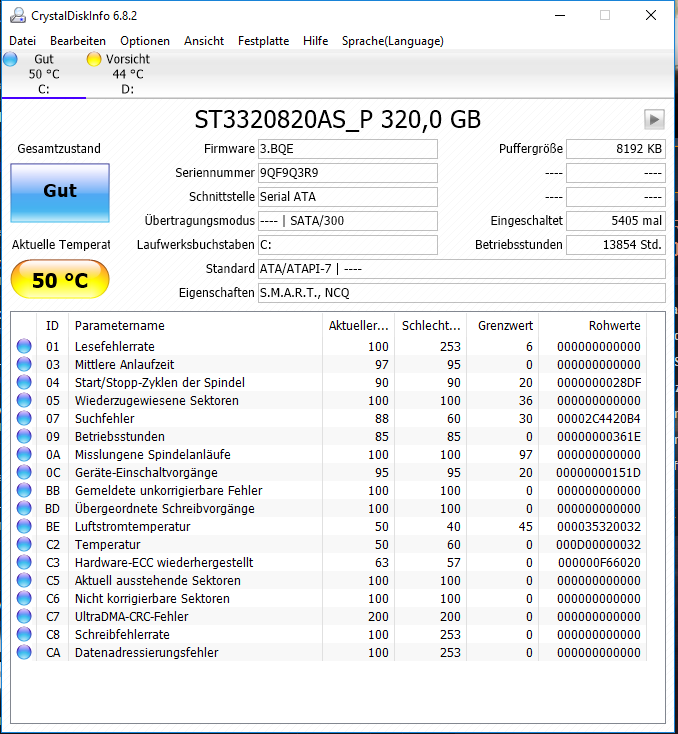Open the Sprache(Language) menu

pos(392,41)
